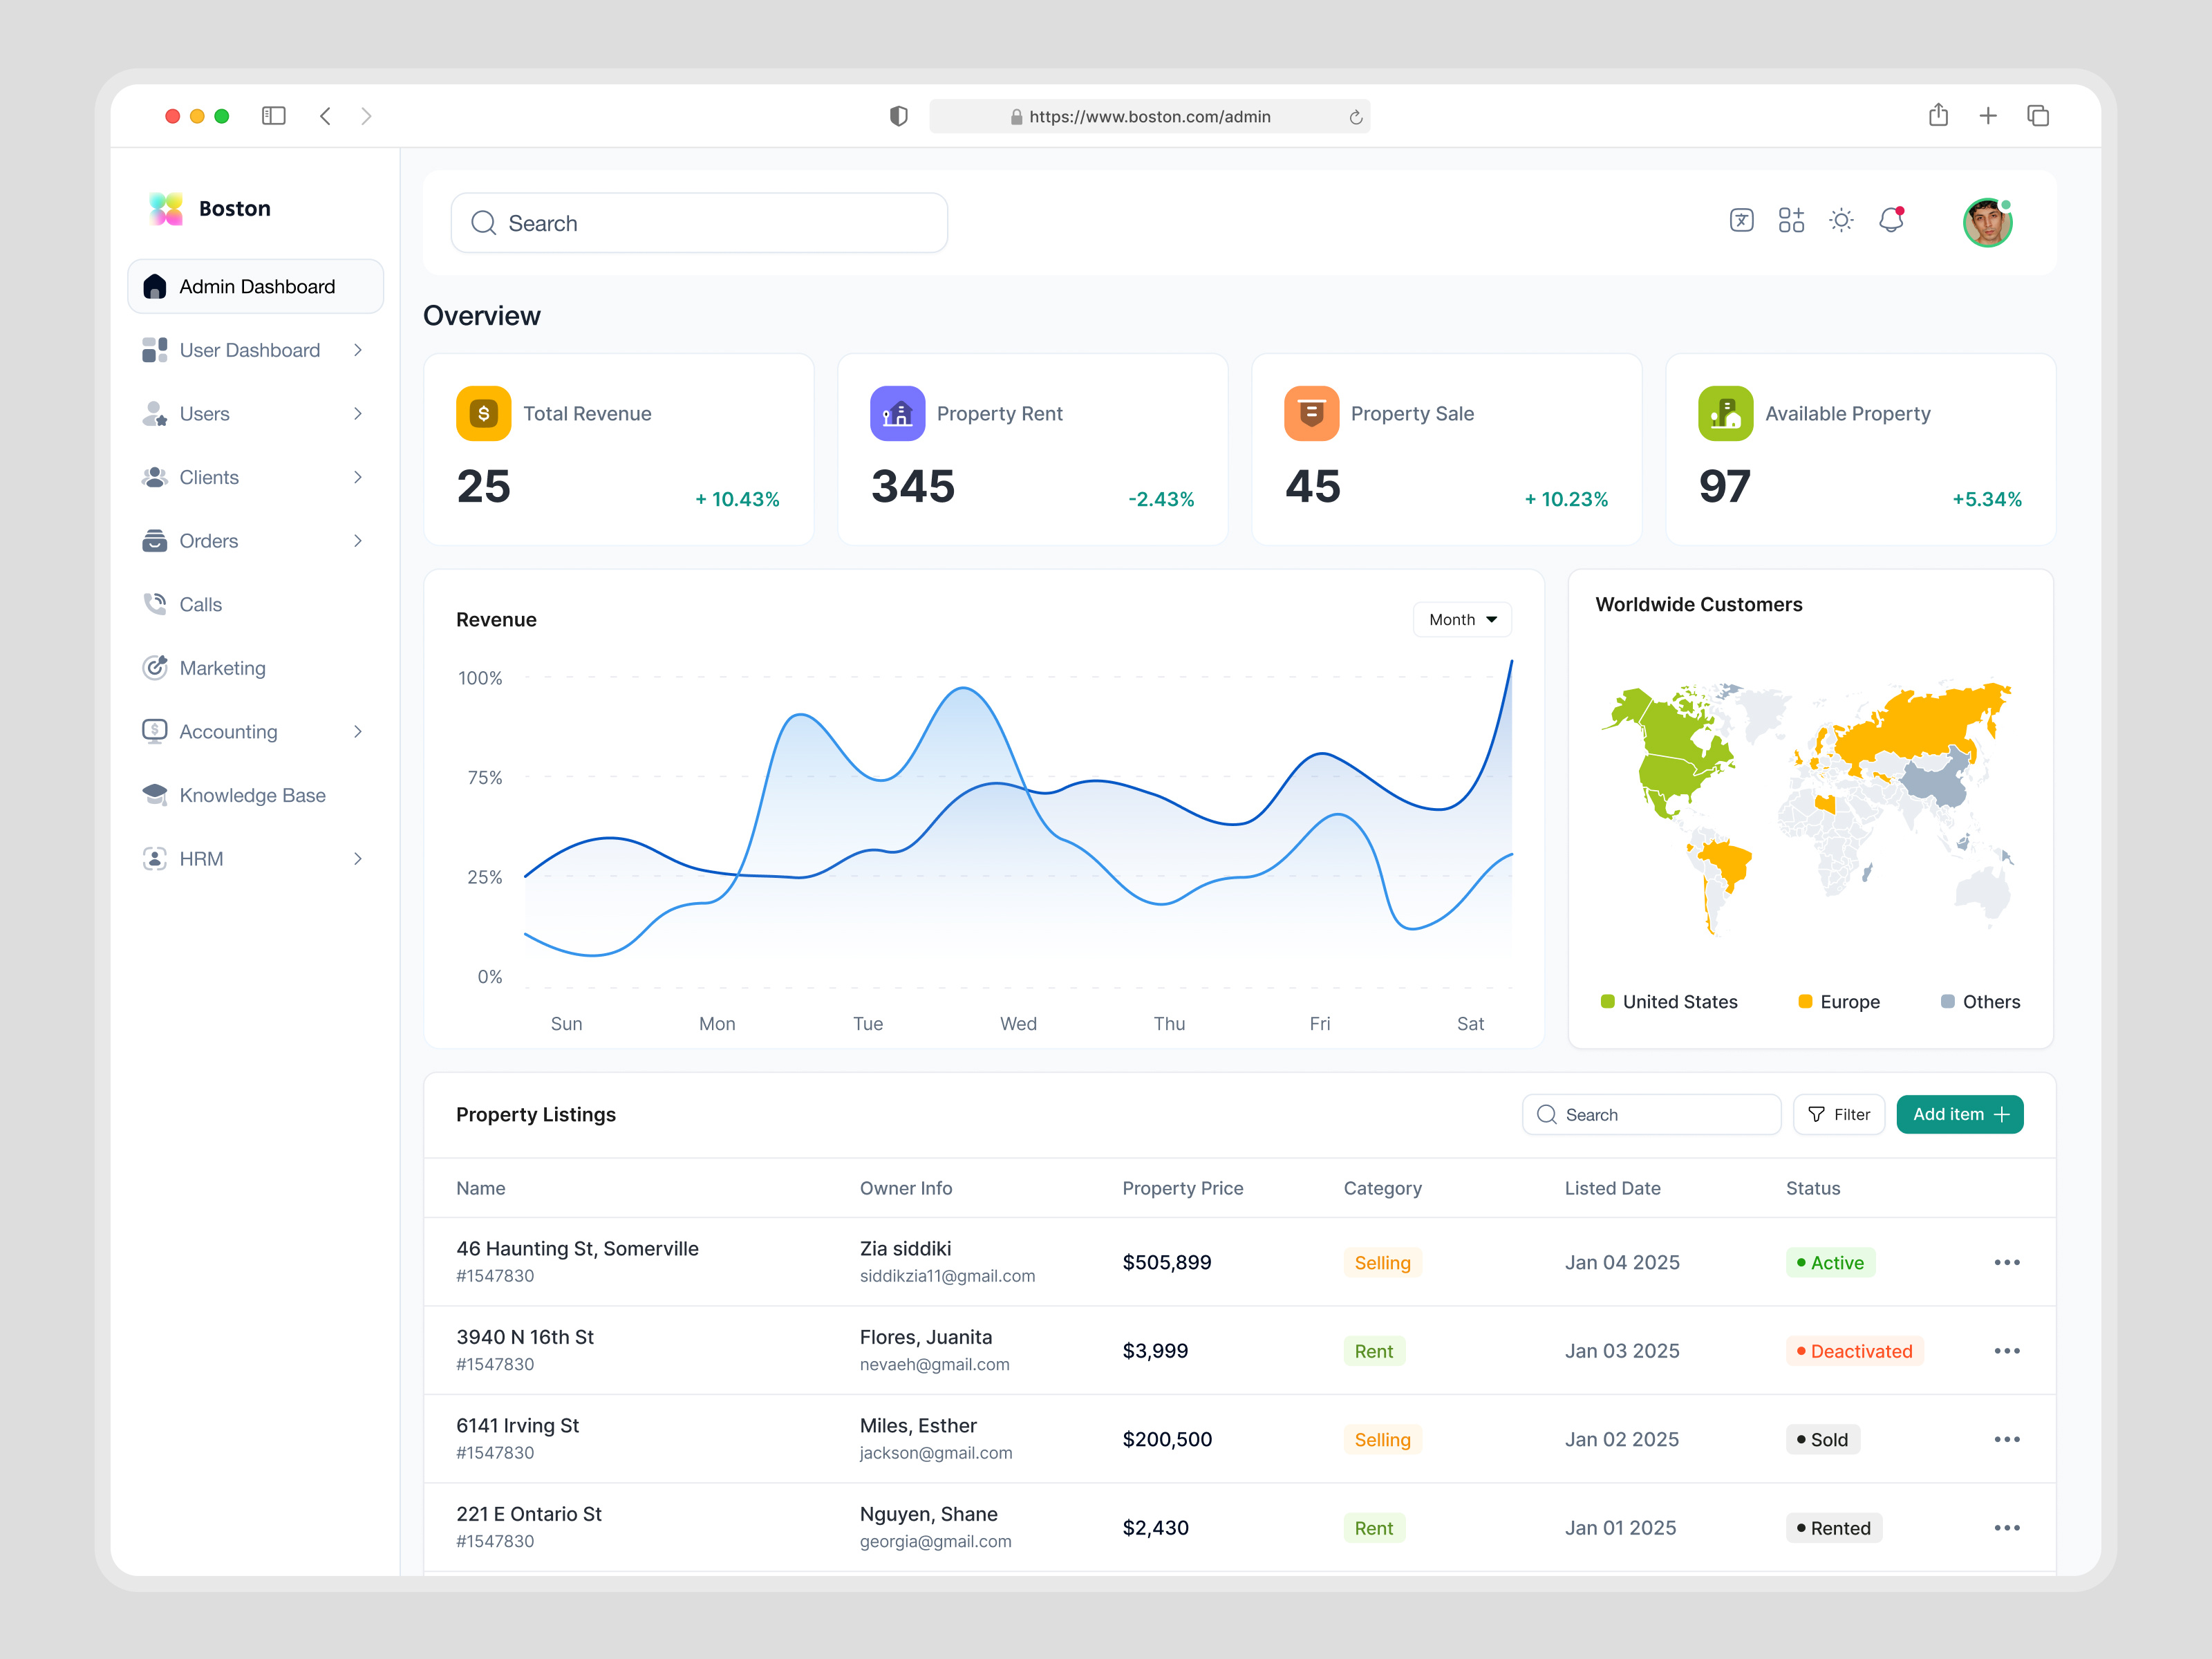The height and width of the screenshot is (1659, 2212).
Task: Toggle light mode sun icon
Action: 1841,220
